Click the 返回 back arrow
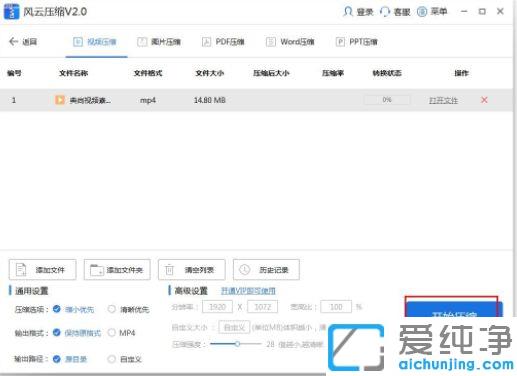 pos(13,41)
